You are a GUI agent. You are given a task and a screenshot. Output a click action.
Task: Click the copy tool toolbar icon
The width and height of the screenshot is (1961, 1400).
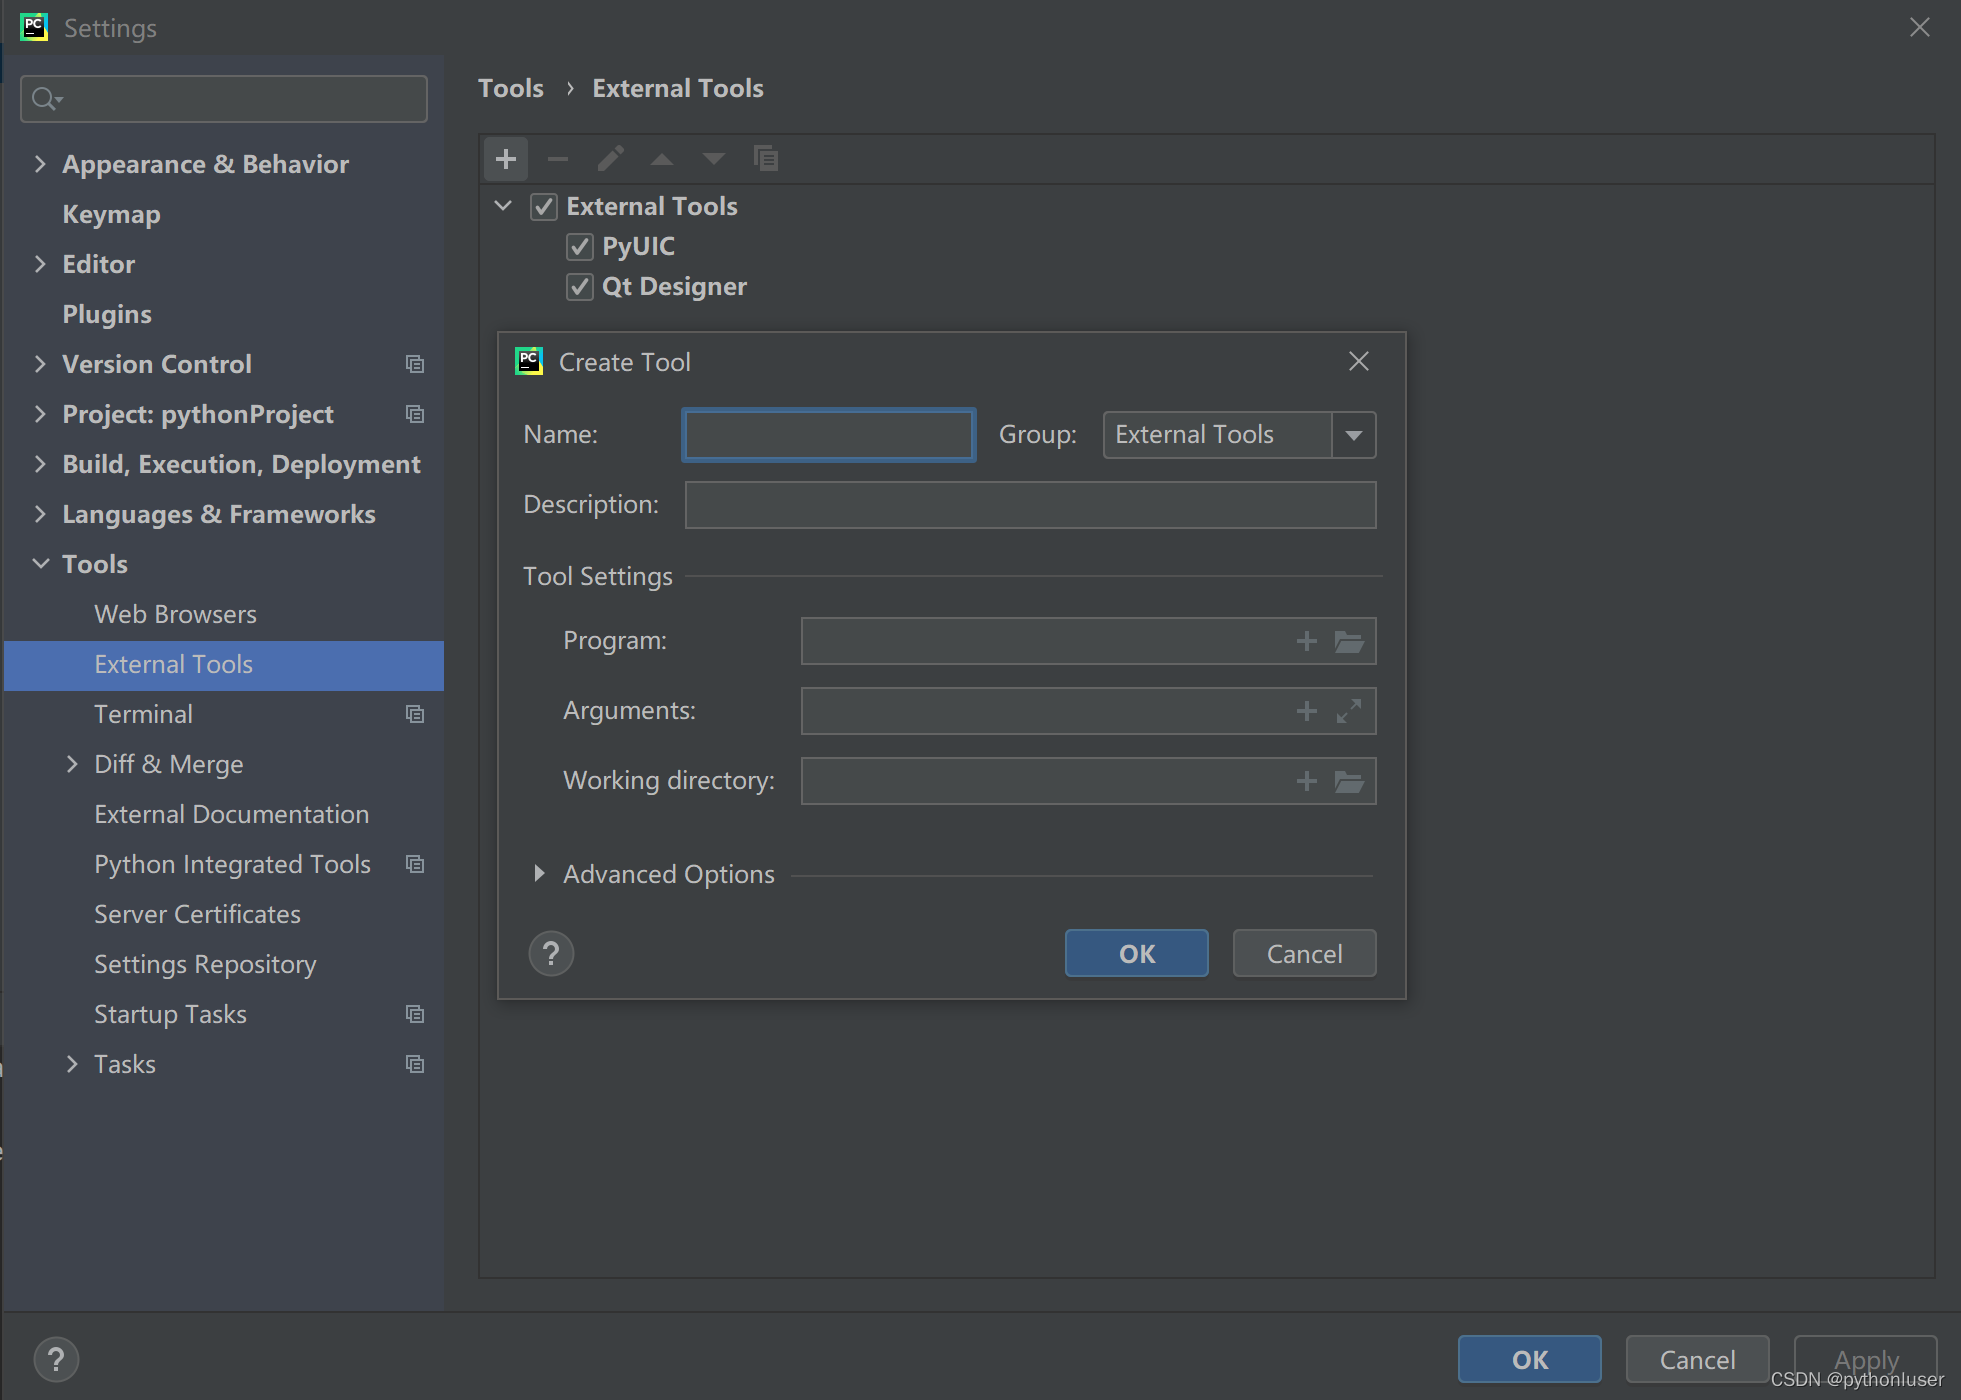coord(765,159)
